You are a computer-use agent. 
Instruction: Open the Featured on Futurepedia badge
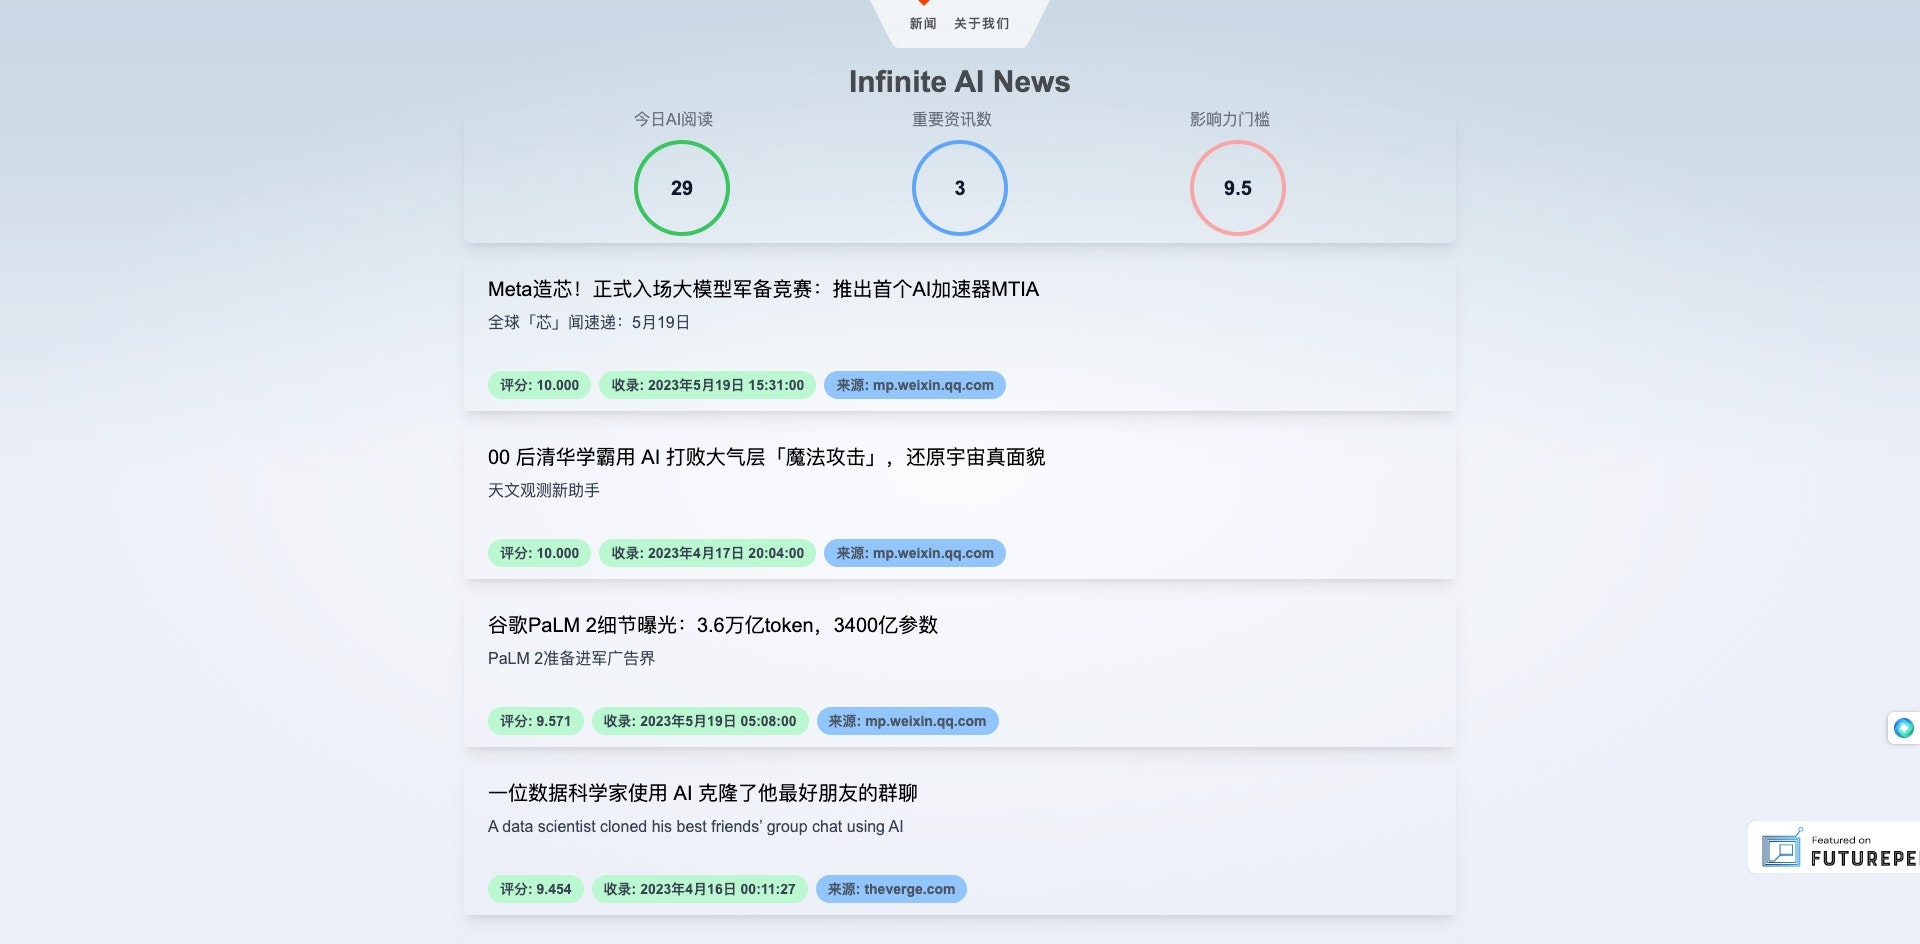[x=1835, y=848]
